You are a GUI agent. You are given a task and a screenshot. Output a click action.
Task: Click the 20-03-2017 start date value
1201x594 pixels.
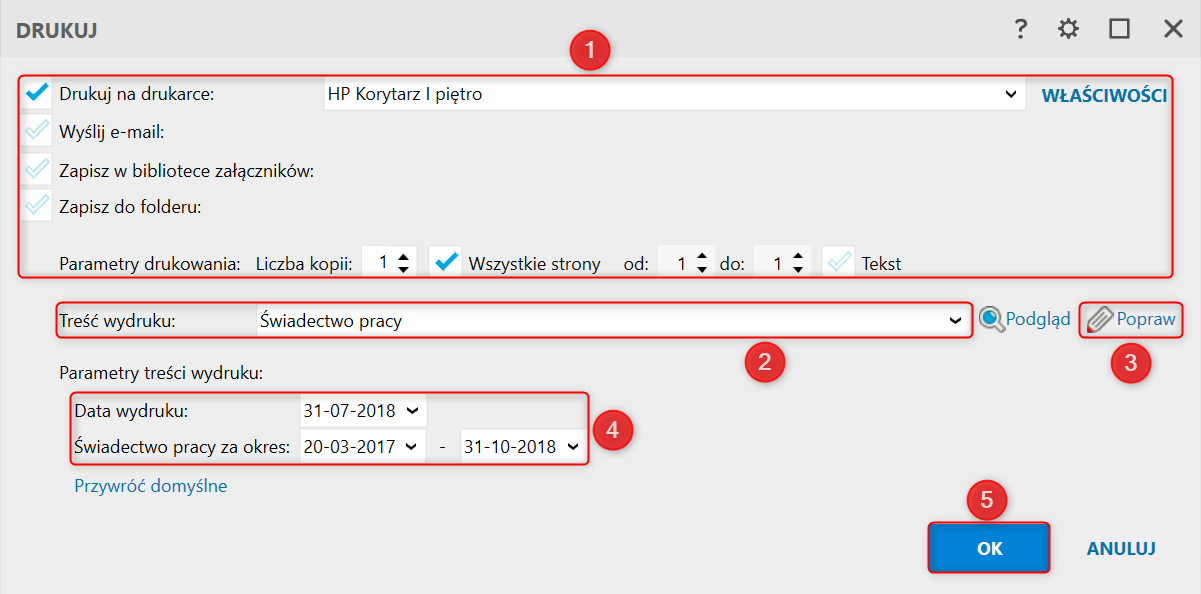click(349, 447)
